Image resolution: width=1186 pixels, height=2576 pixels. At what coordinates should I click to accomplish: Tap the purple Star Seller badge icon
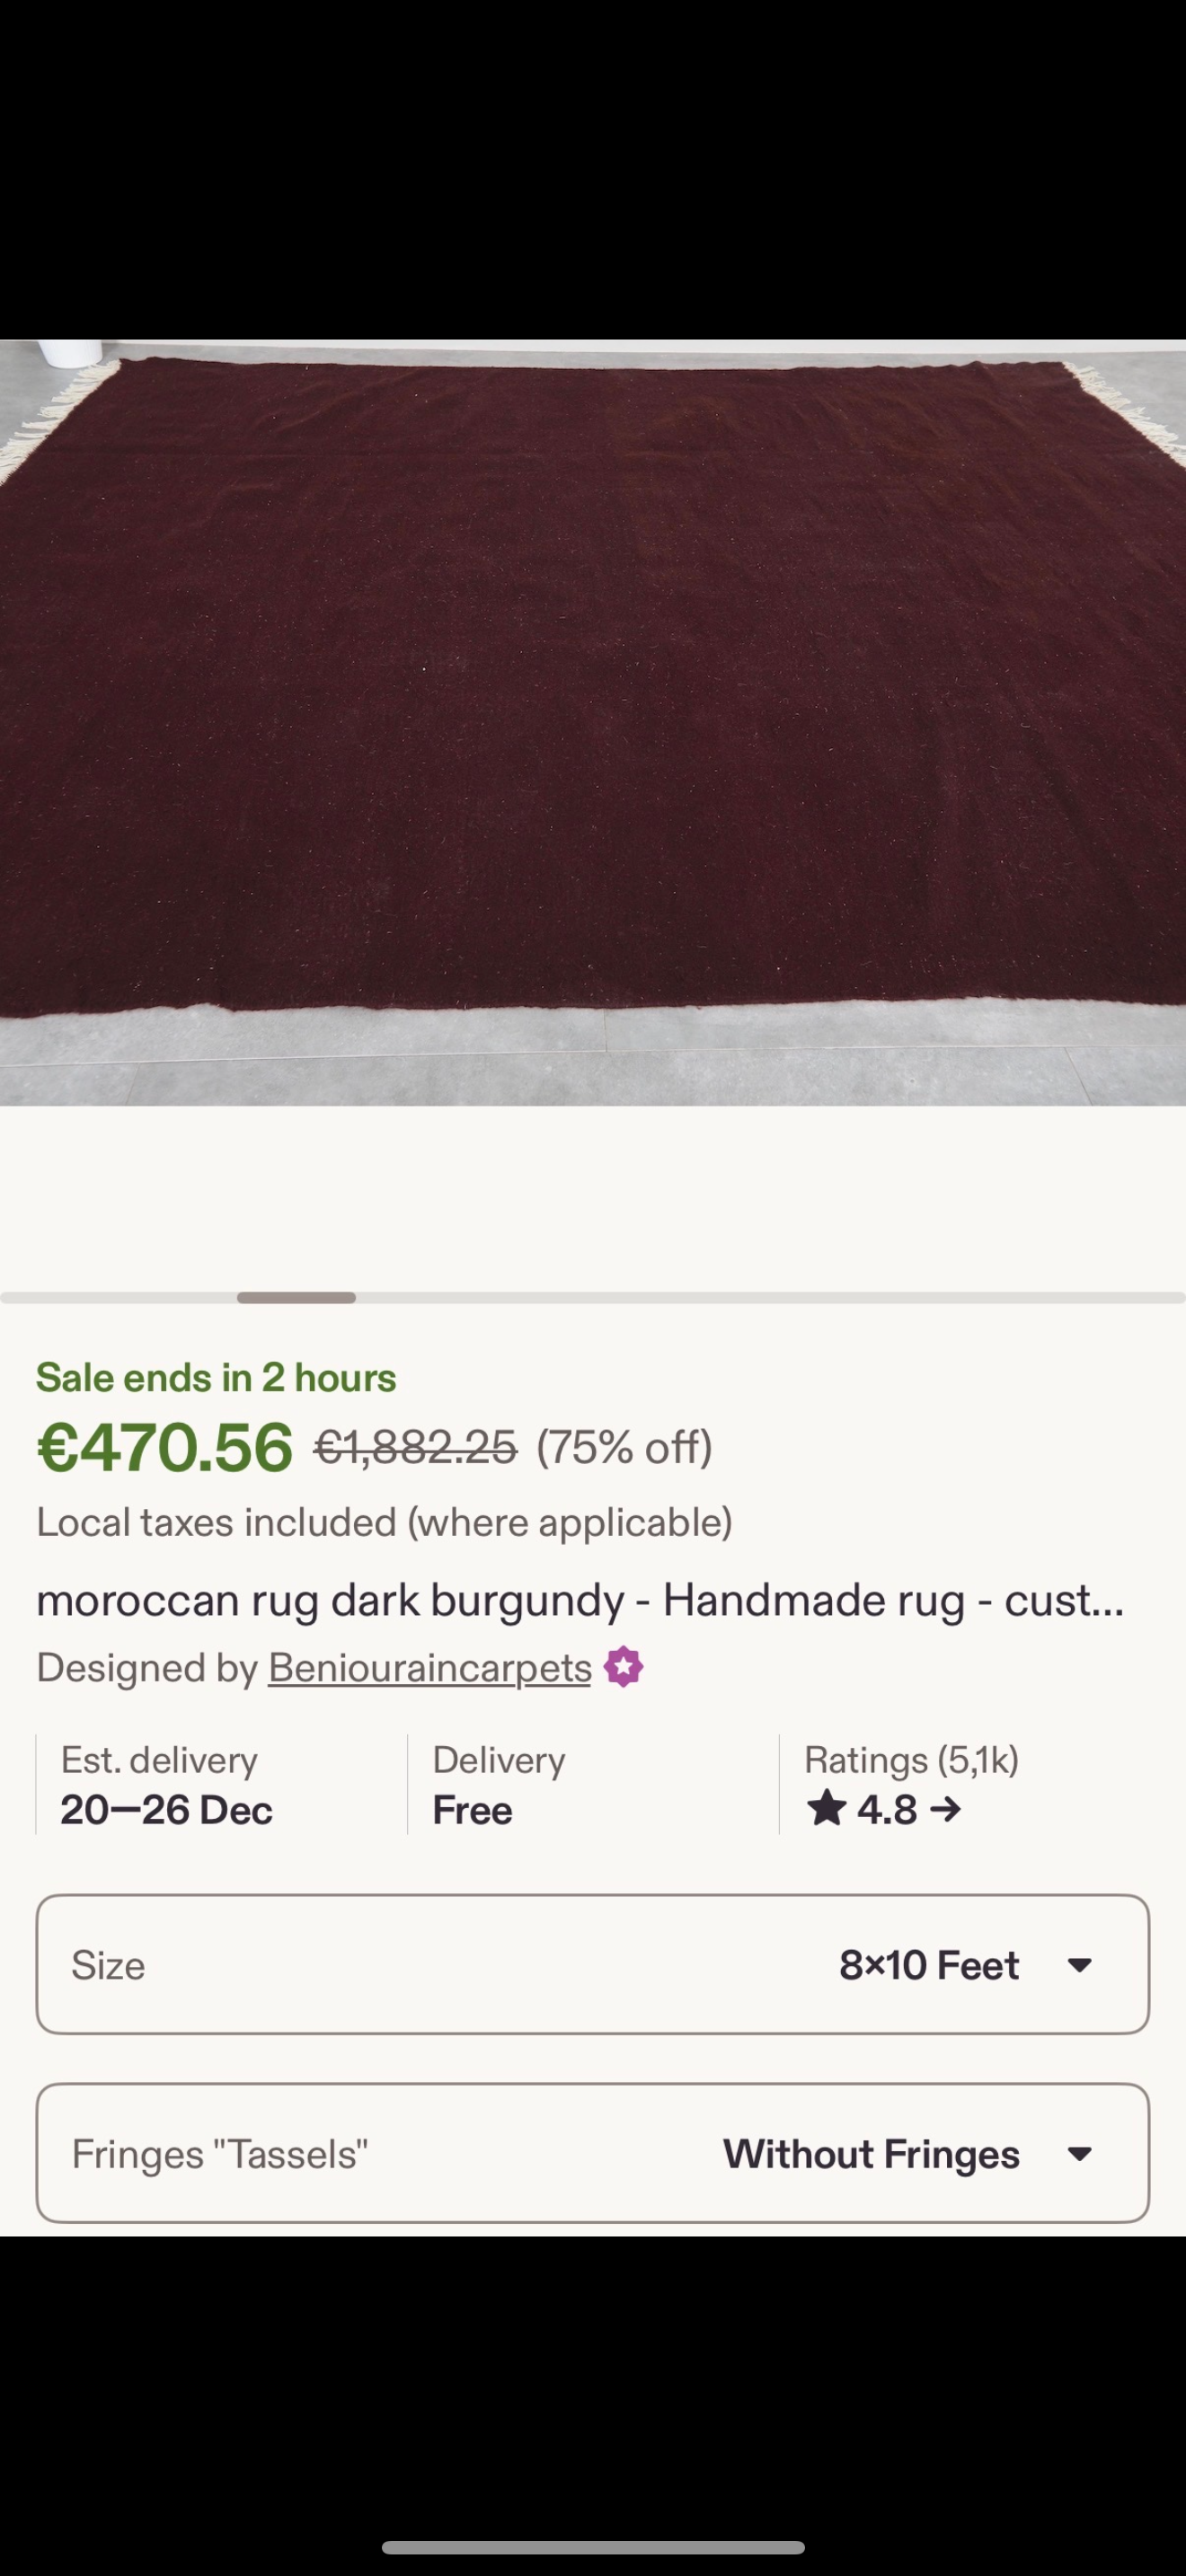pyautogui.click(x=623, y=1668)
